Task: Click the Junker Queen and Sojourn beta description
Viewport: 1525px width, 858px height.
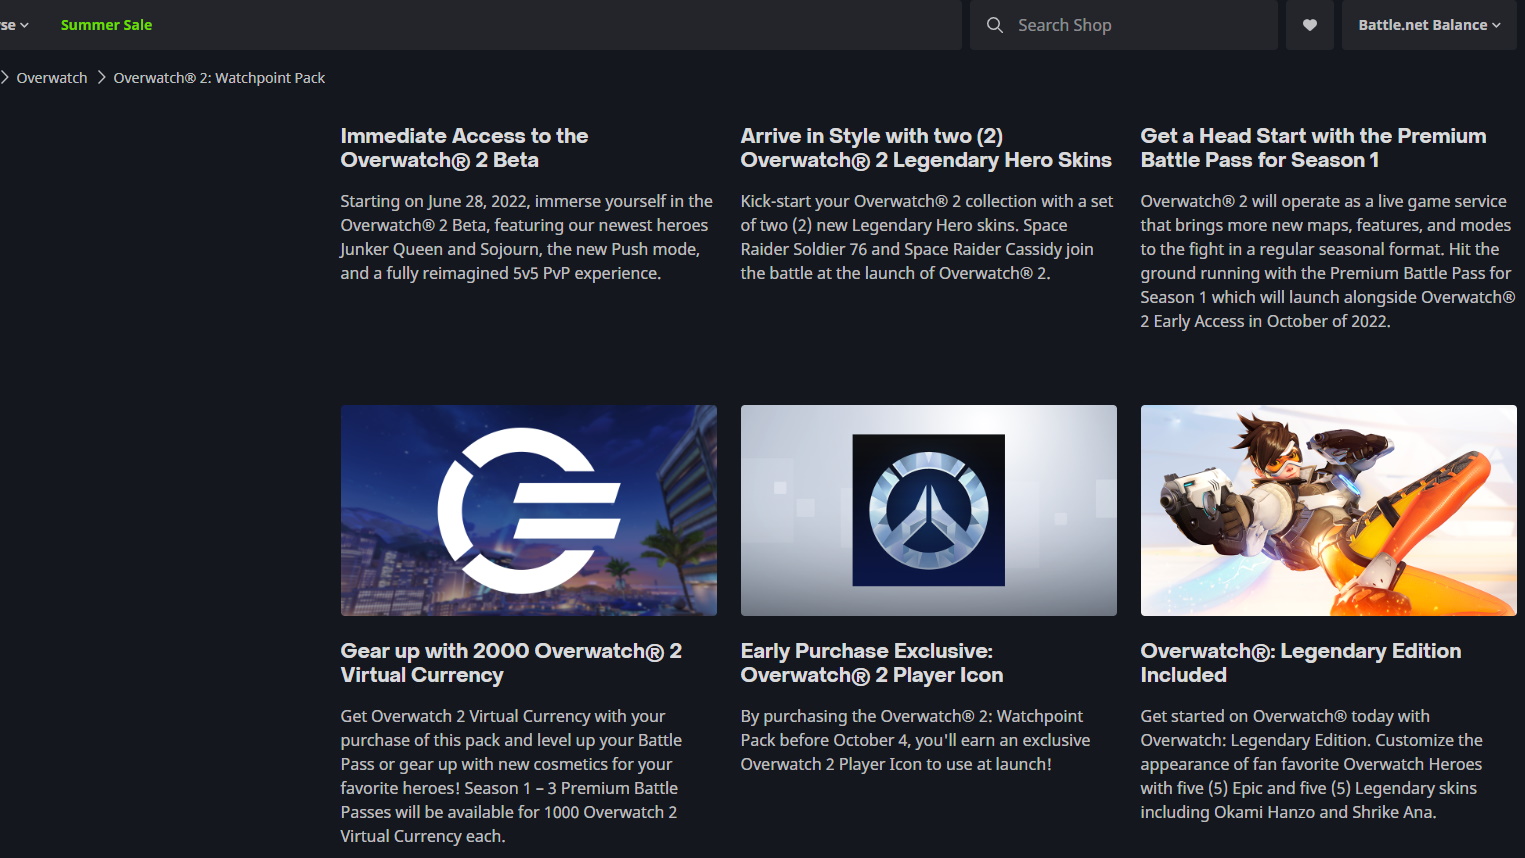Action: pyautogui.click(x=526, y=237)
